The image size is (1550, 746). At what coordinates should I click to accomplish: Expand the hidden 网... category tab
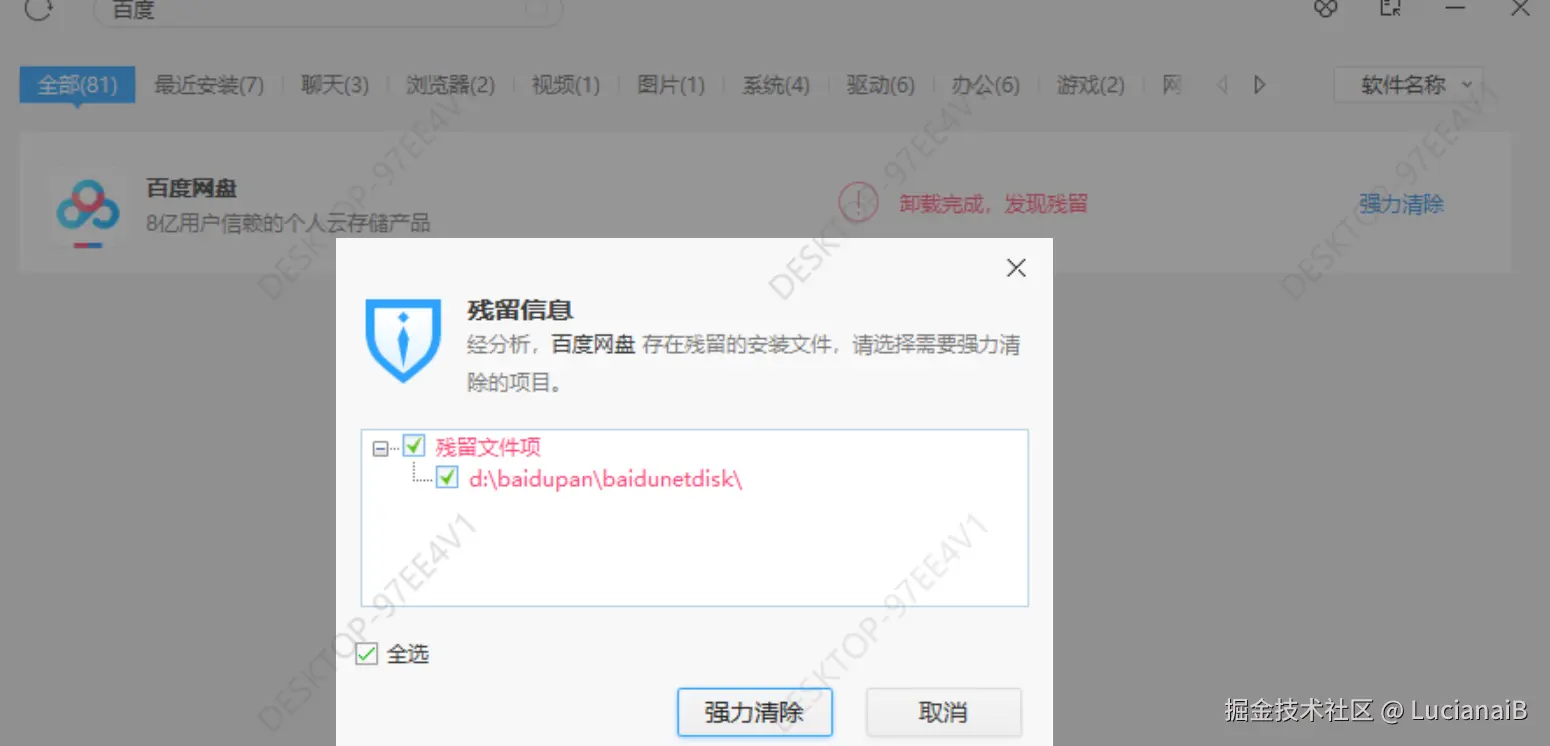(x=1171, y=85)
